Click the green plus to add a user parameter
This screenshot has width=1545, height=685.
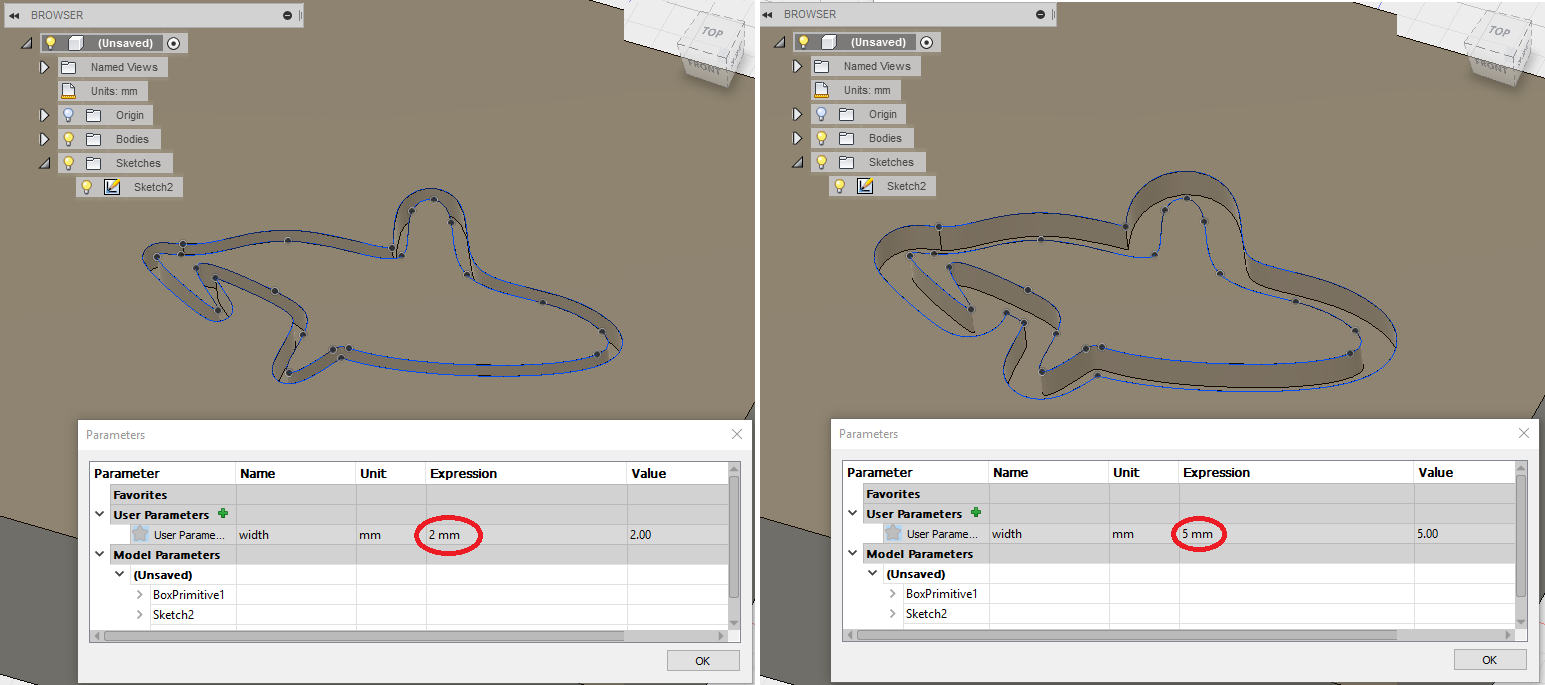click(x=221, y=514)
